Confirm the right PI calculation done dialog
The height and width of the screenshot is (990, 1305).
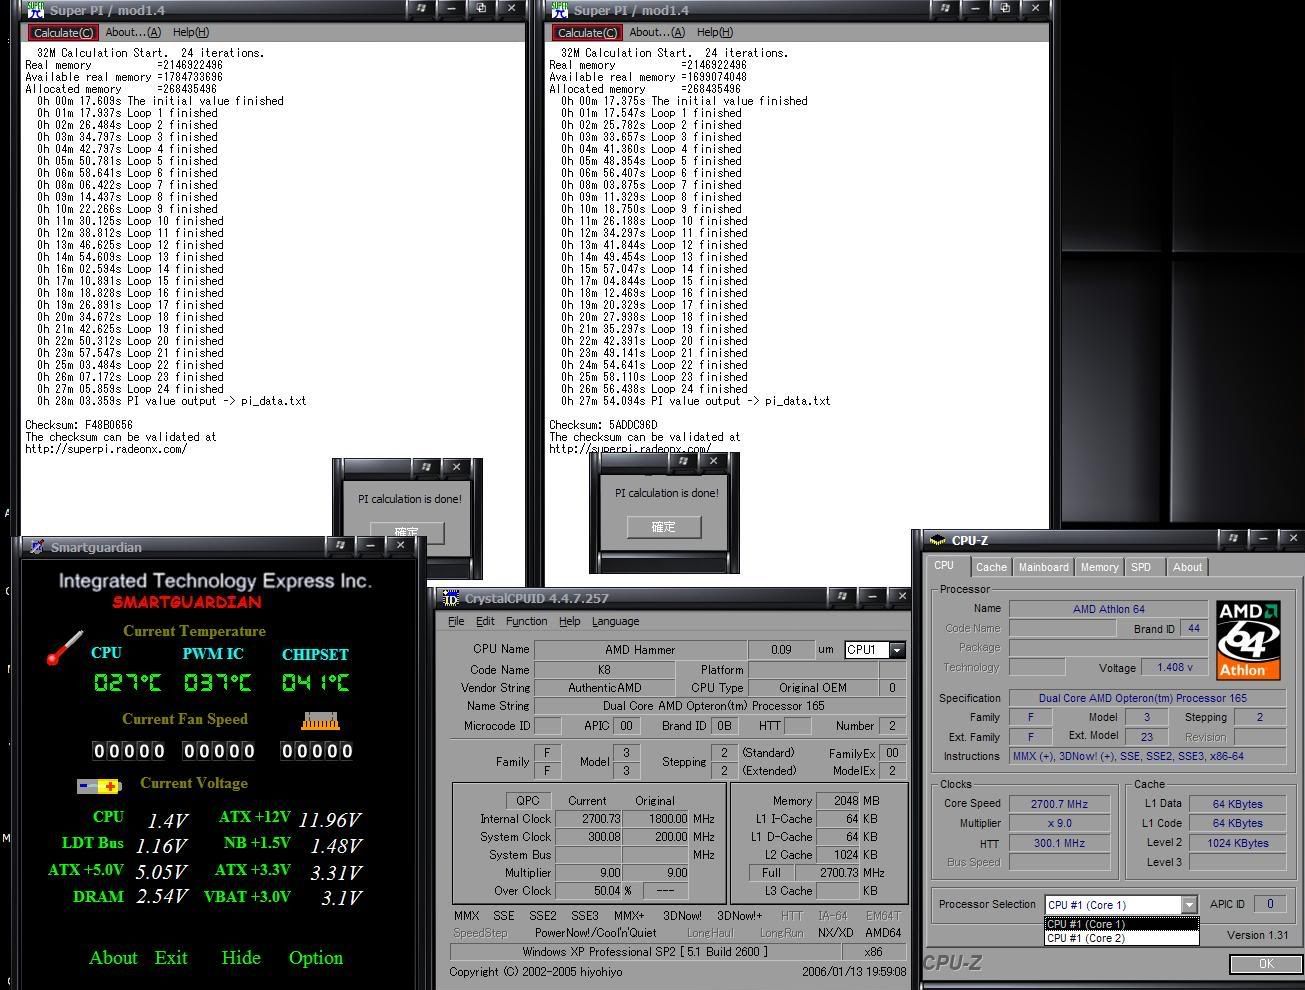pos(664,527)
